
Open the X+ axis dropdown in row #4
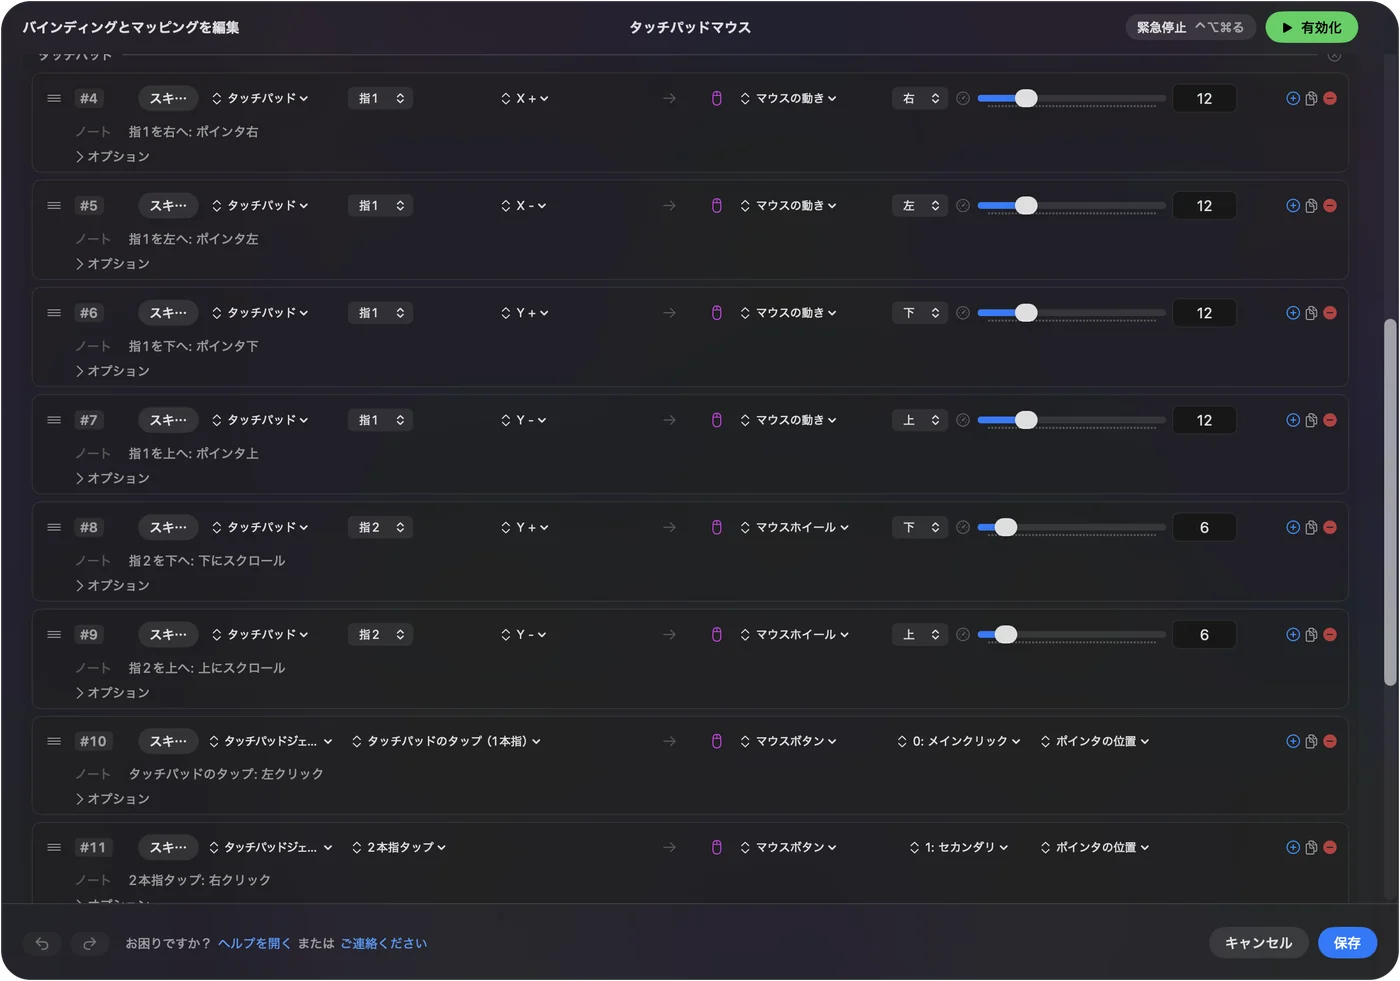point(525,98)
